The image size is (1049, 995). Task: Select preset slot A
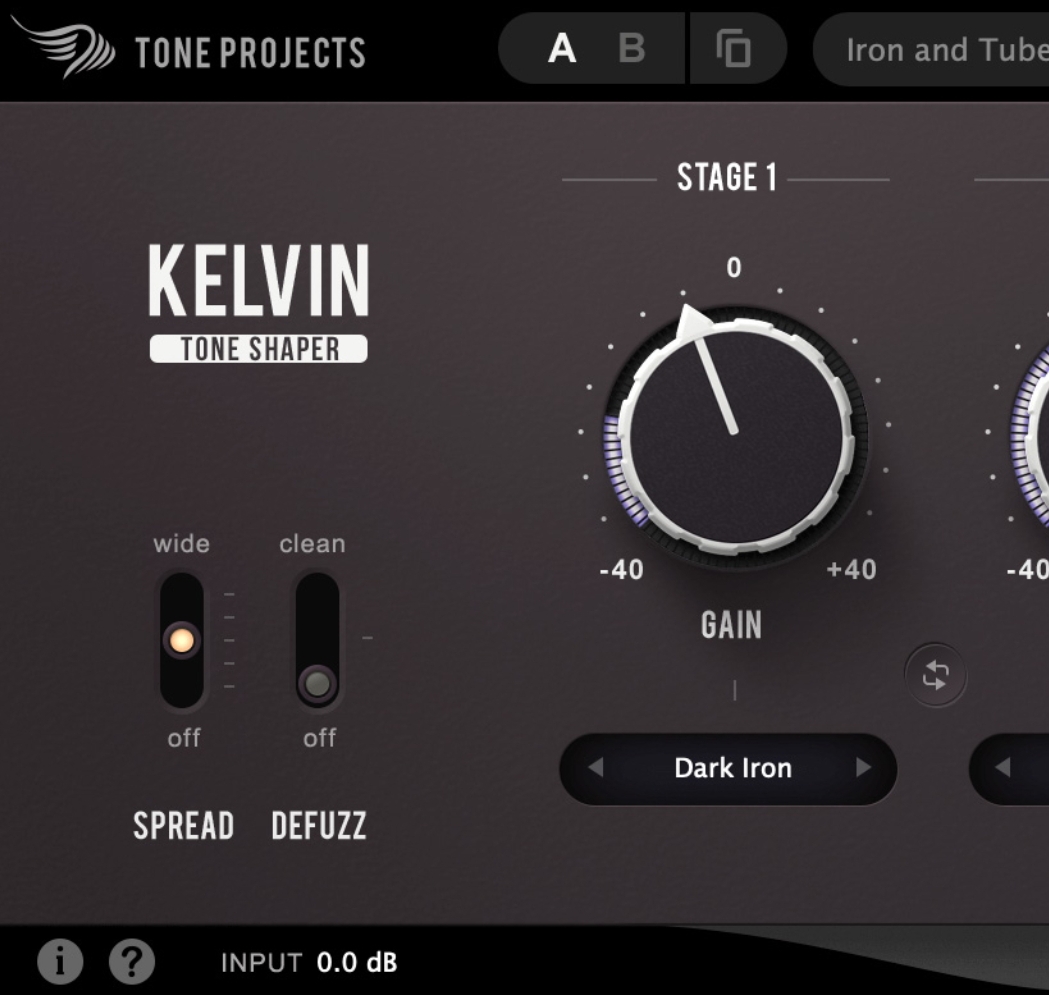pos(562,49)
